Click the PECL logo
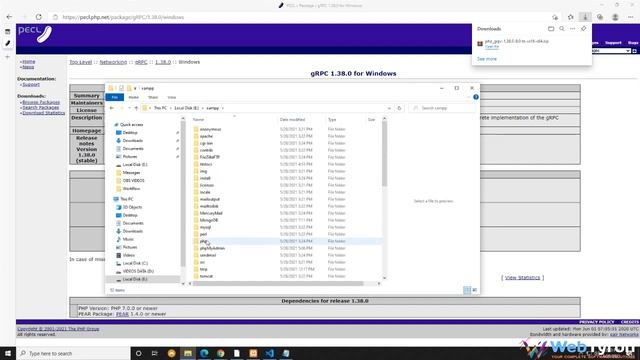This screenshot has width=640, height=360. click(x=35, y=34)
